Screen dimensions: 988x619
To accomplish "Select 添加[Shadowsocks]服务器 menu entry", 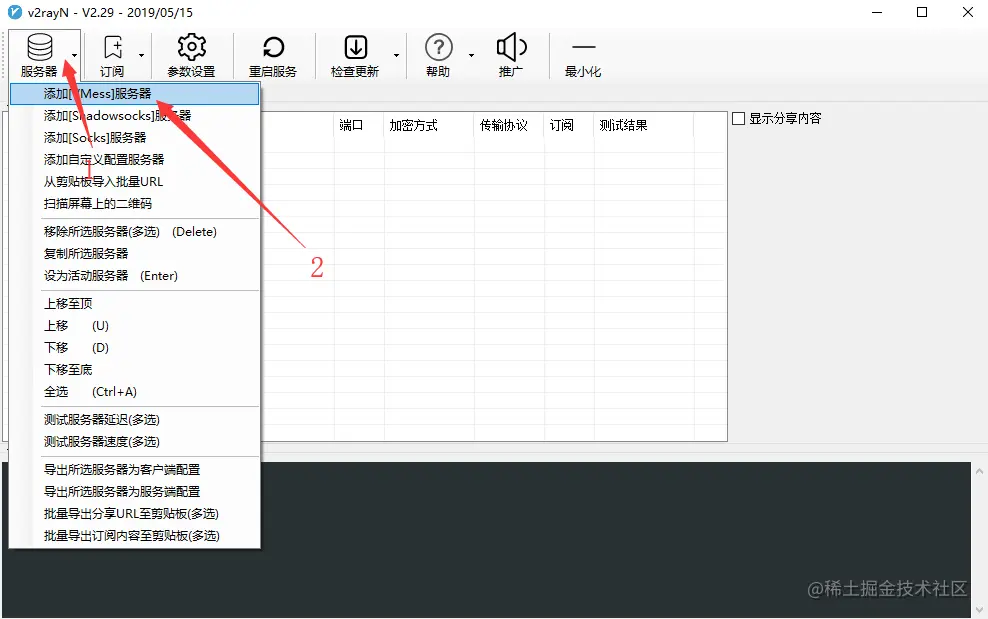I will point(134,116).
